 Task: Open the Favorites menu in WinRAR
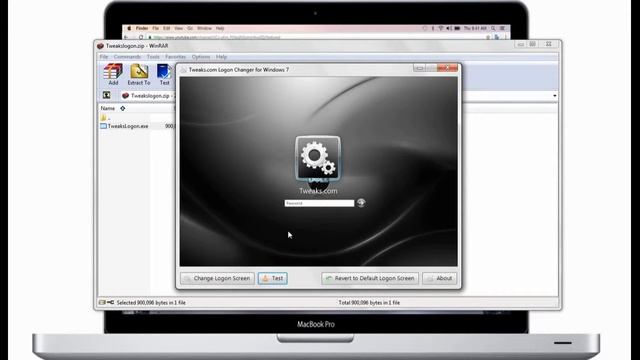coord(176,57)
